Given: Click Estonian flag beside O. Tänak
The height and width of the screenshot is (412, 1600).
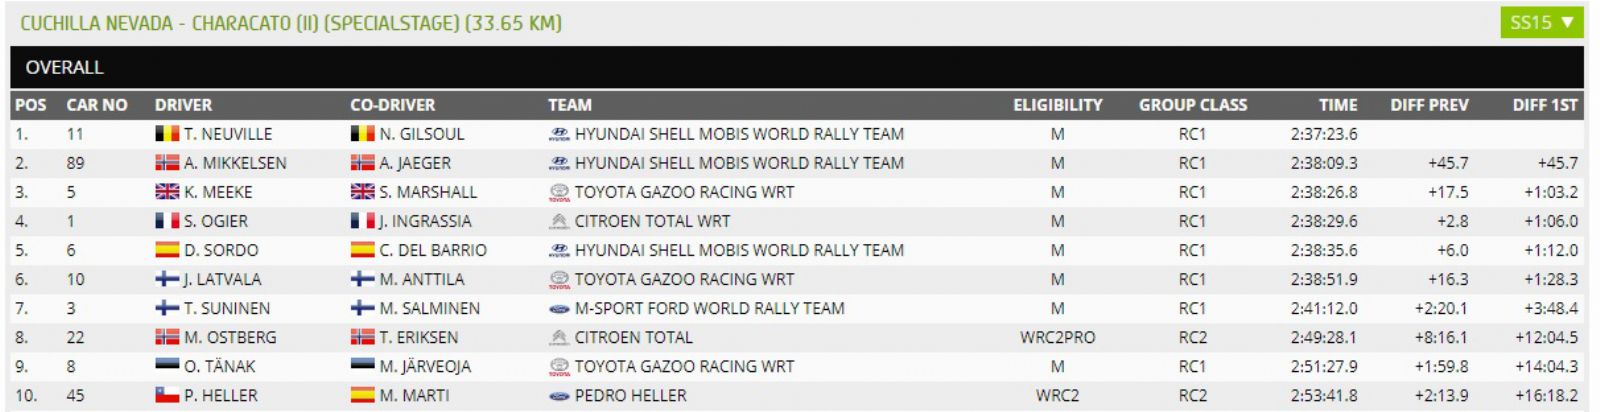Looking at the screenshot, I should coord(167,366).
